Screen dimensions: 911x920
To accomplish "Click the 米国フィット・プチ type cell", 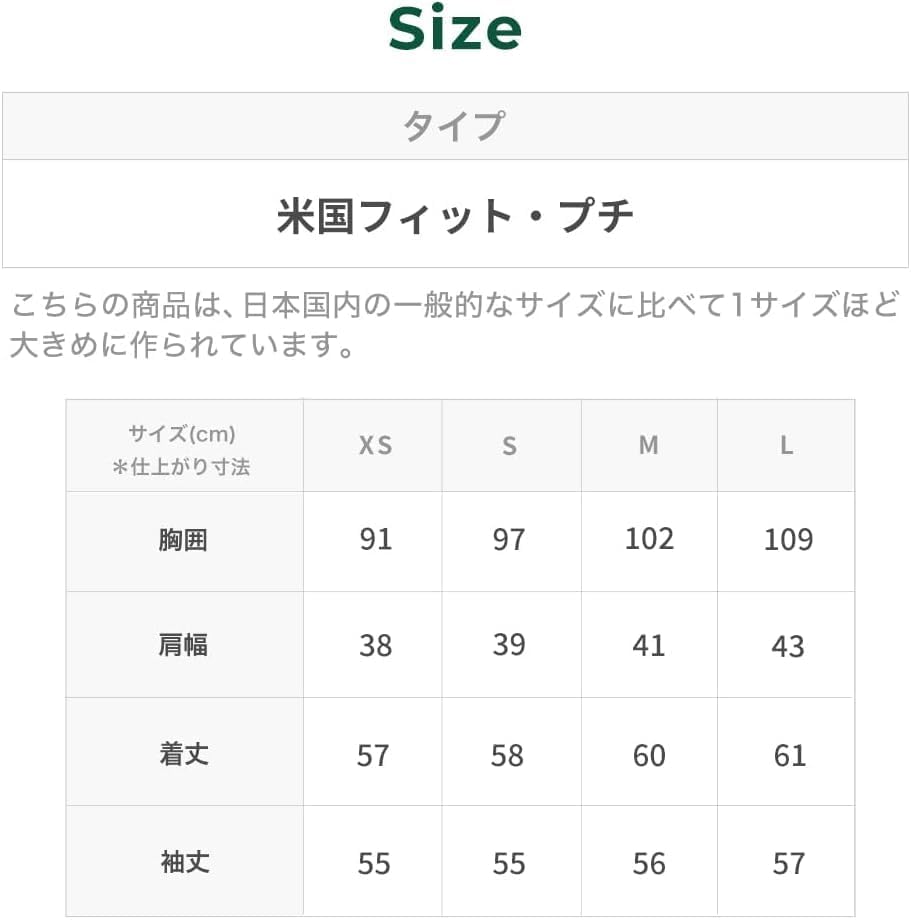I will [x=455, y=215].
